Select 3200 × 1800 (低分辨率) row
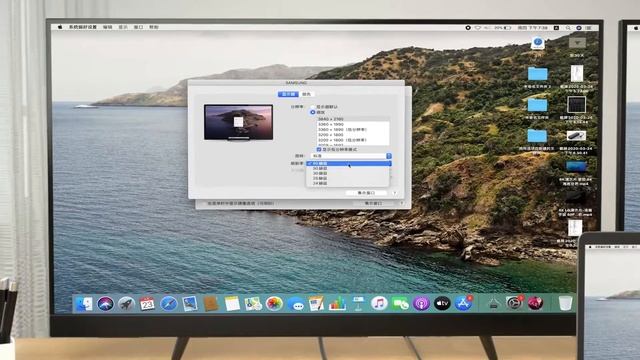 [x=353, y=140]
